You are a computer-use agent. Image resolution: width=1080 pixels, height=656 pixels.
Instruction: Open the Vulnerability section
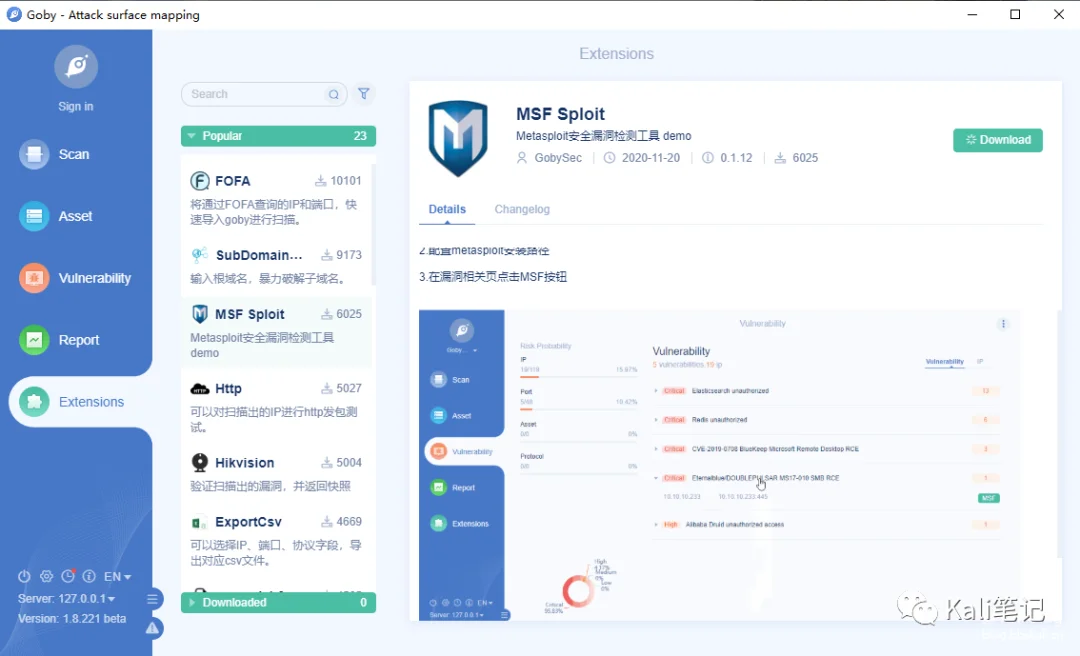75,278
